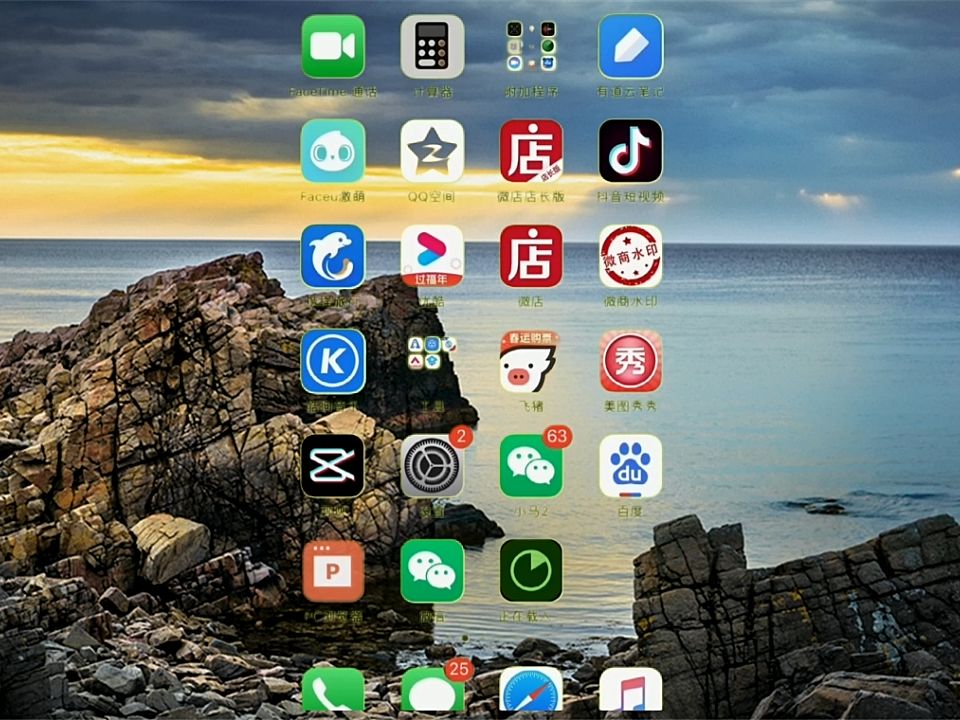This screenshot has height=720, width=960.
Task: Open the 微商水印 stamp app
Action: point(631,257)
